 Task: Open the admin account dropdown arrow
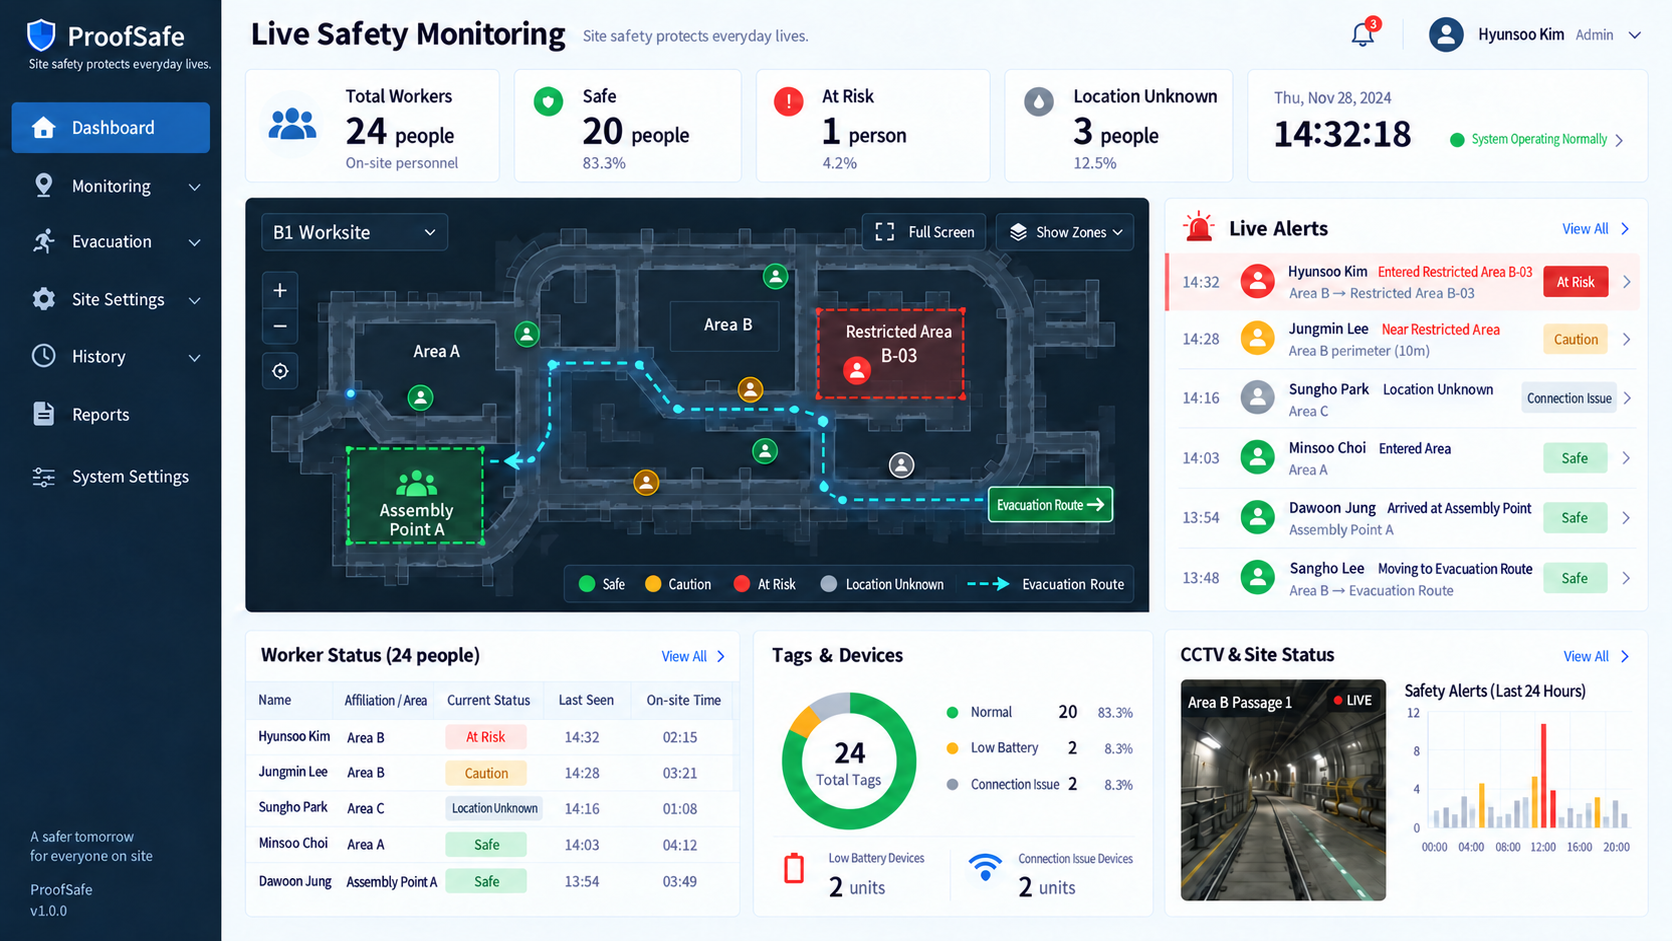click(x=1635, y=35)
